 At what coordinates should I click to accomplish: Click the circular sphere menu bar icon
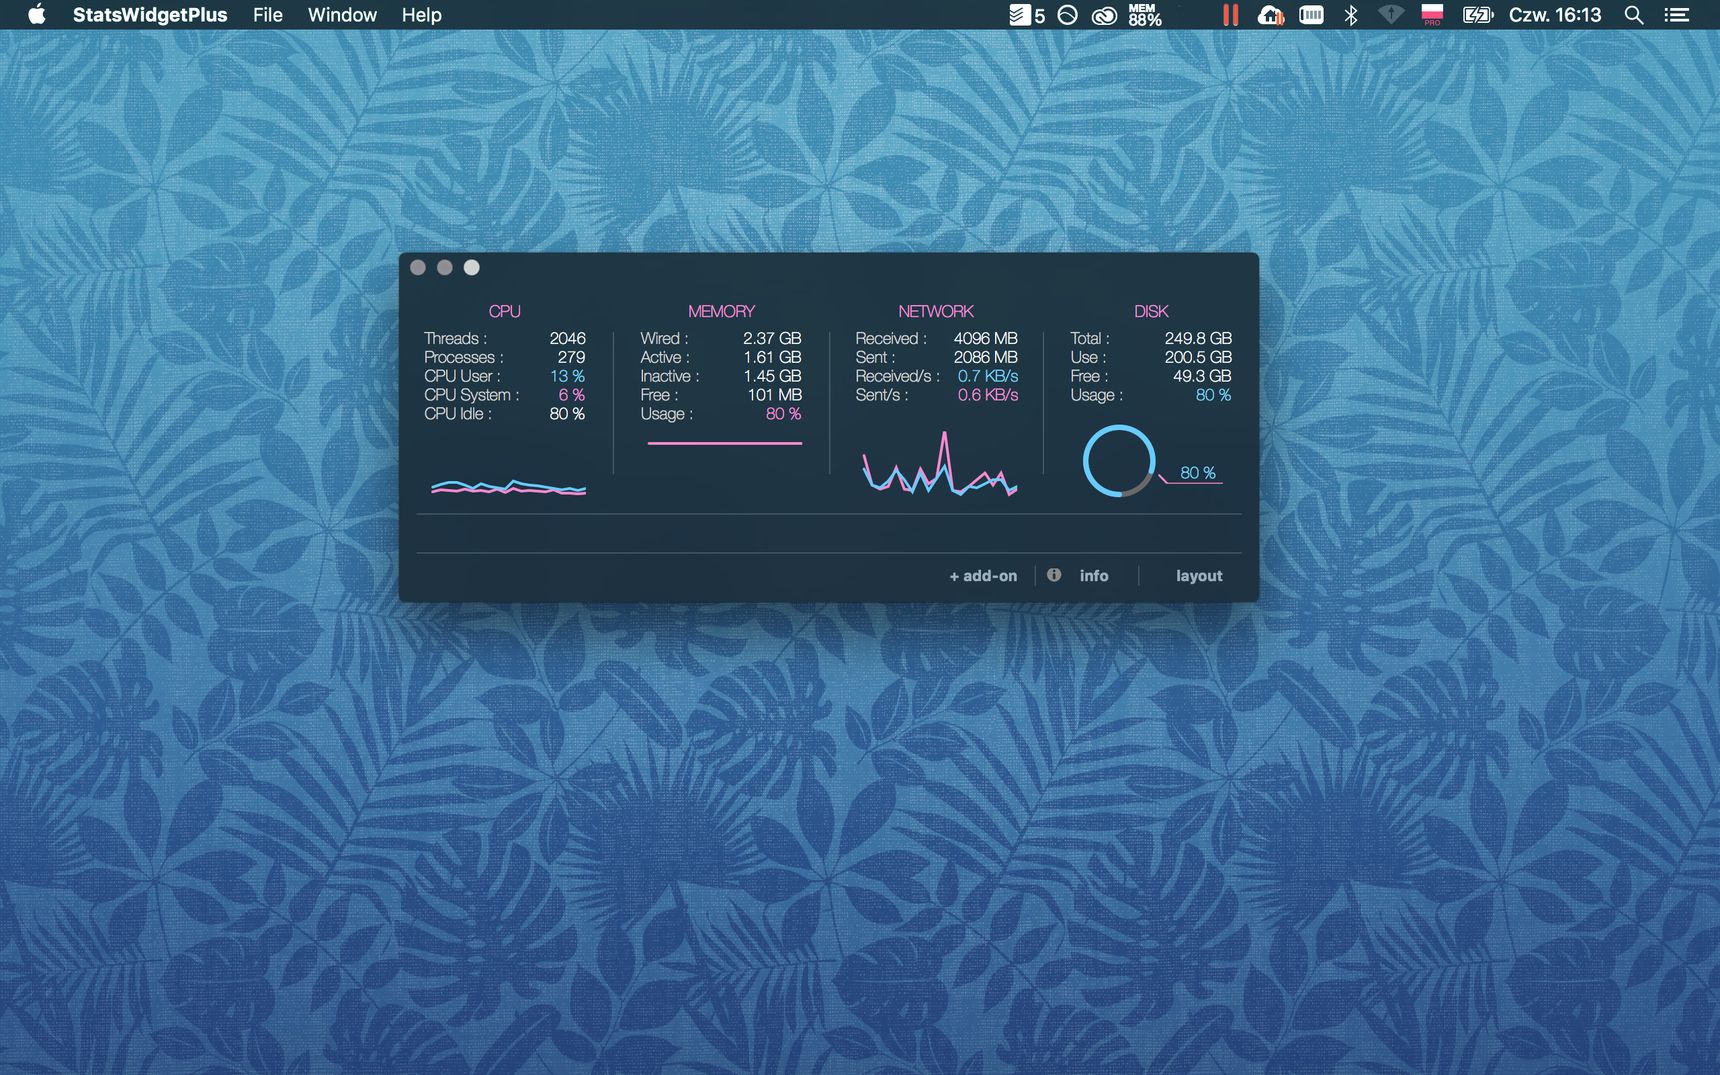1068,15
